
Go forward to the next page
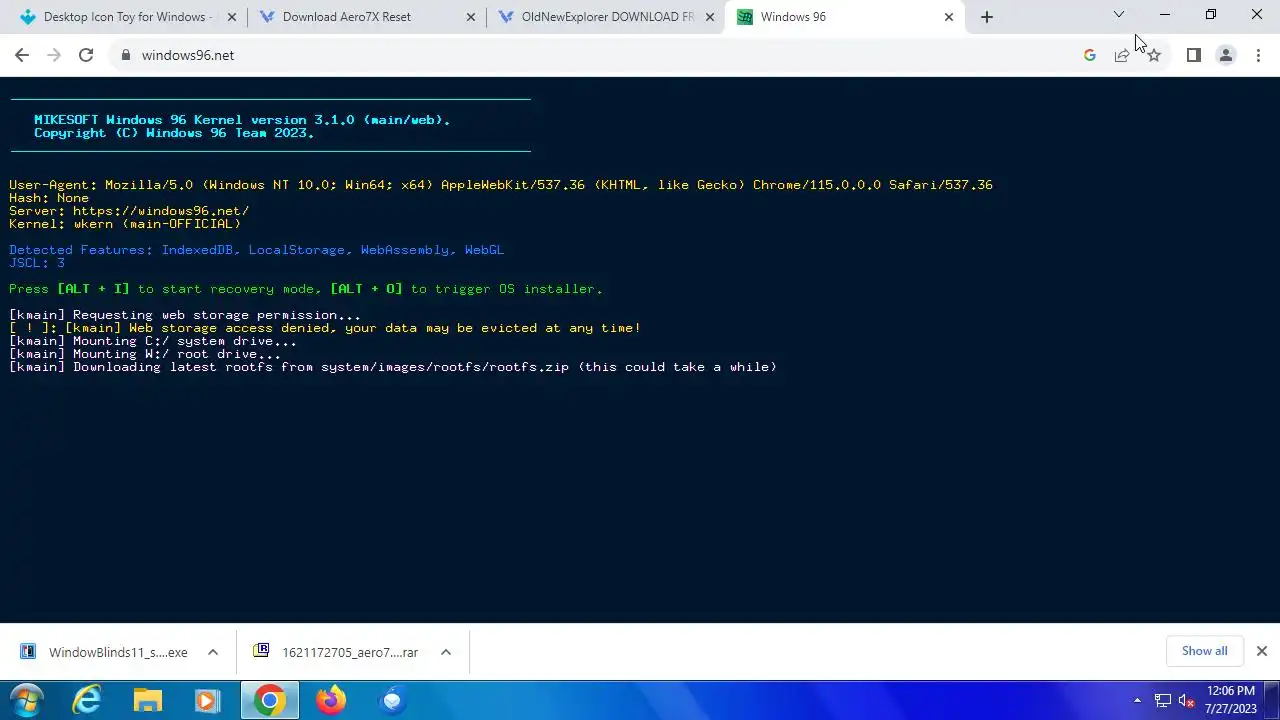coord(54,55)
